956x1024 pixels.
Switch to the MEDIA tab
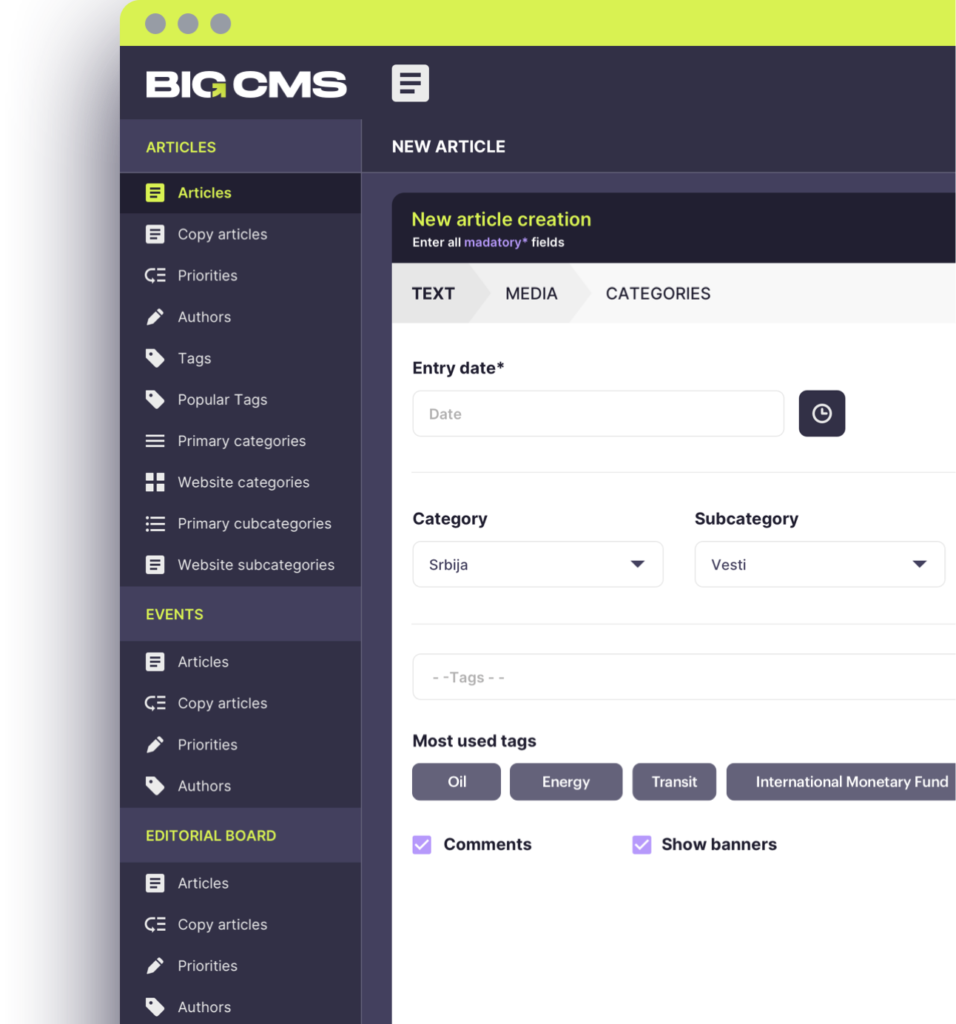[x=531, y=293]
